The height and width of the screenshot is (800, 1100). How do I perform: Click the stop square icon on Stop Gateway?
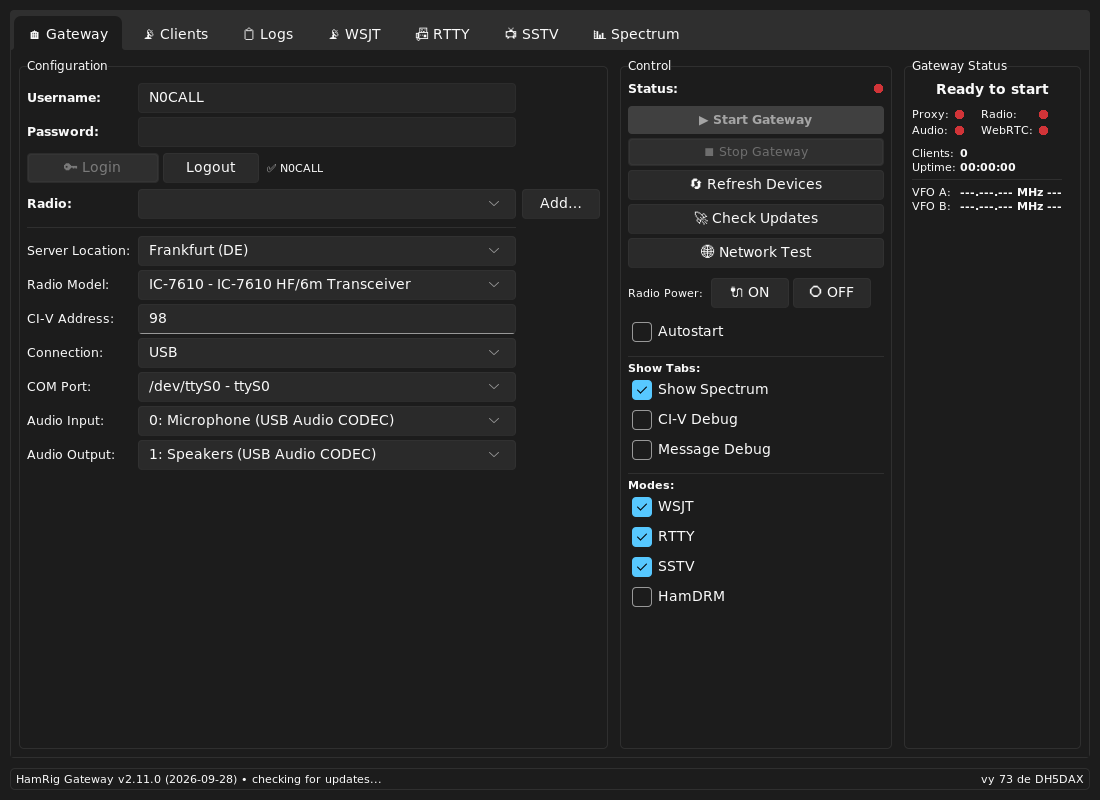point(709,152)
